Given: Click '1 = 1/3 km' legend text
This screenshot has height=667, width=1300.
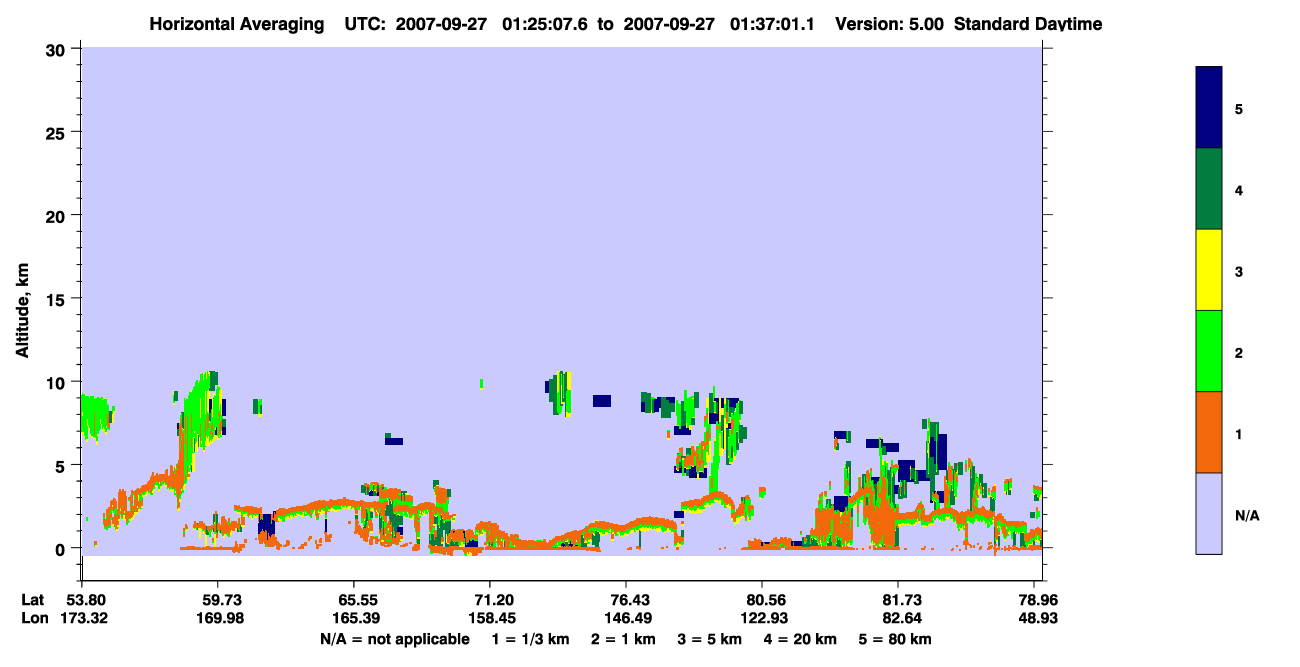Looking at the screenshot, I should [530, 639].
